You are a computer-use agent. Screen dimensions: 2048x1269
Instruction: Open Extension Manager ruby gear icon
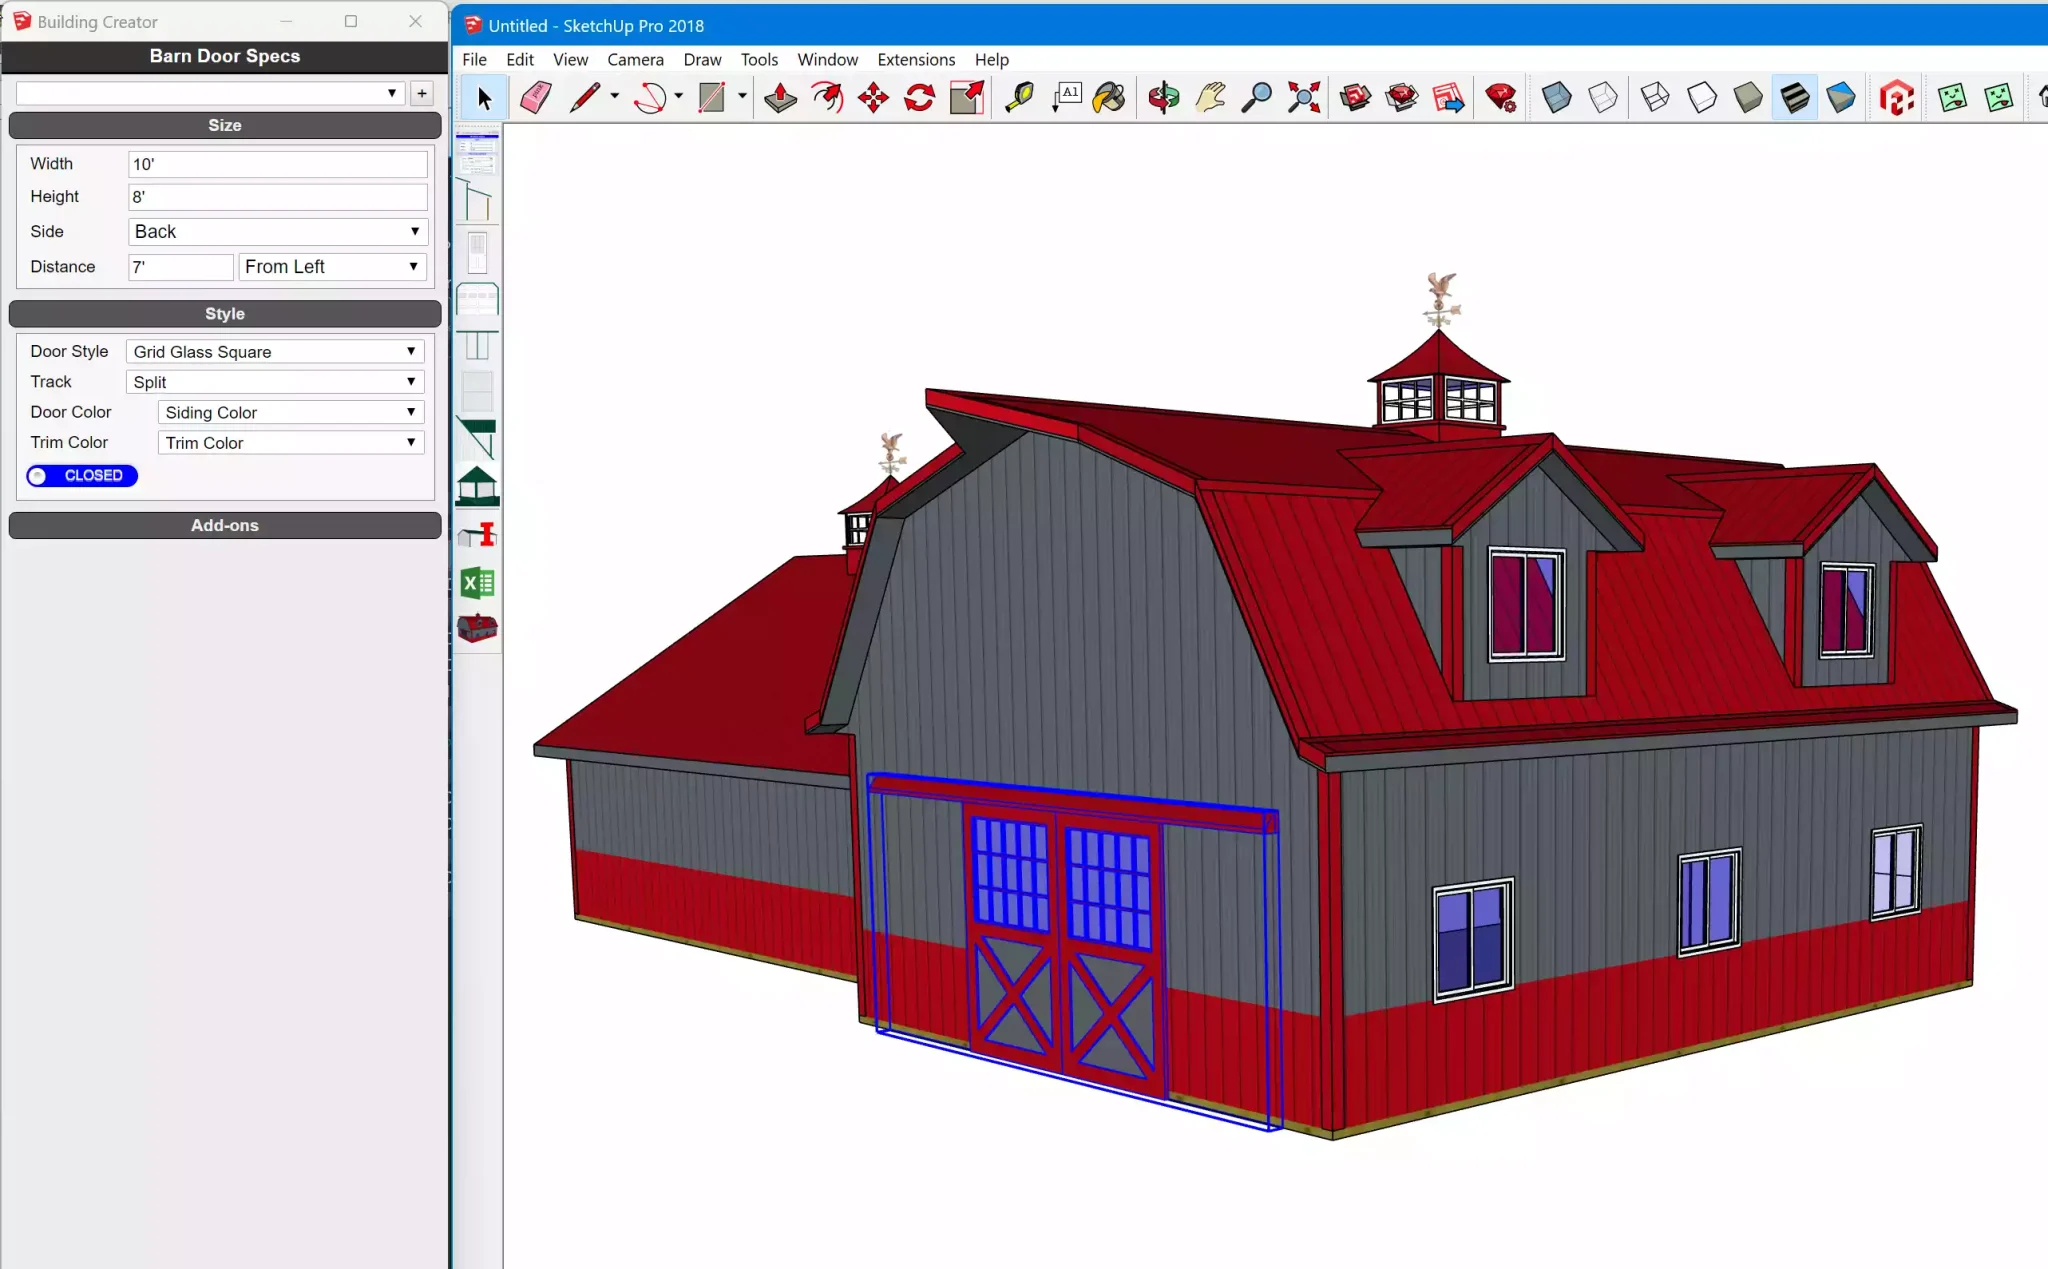(1500, 97)
